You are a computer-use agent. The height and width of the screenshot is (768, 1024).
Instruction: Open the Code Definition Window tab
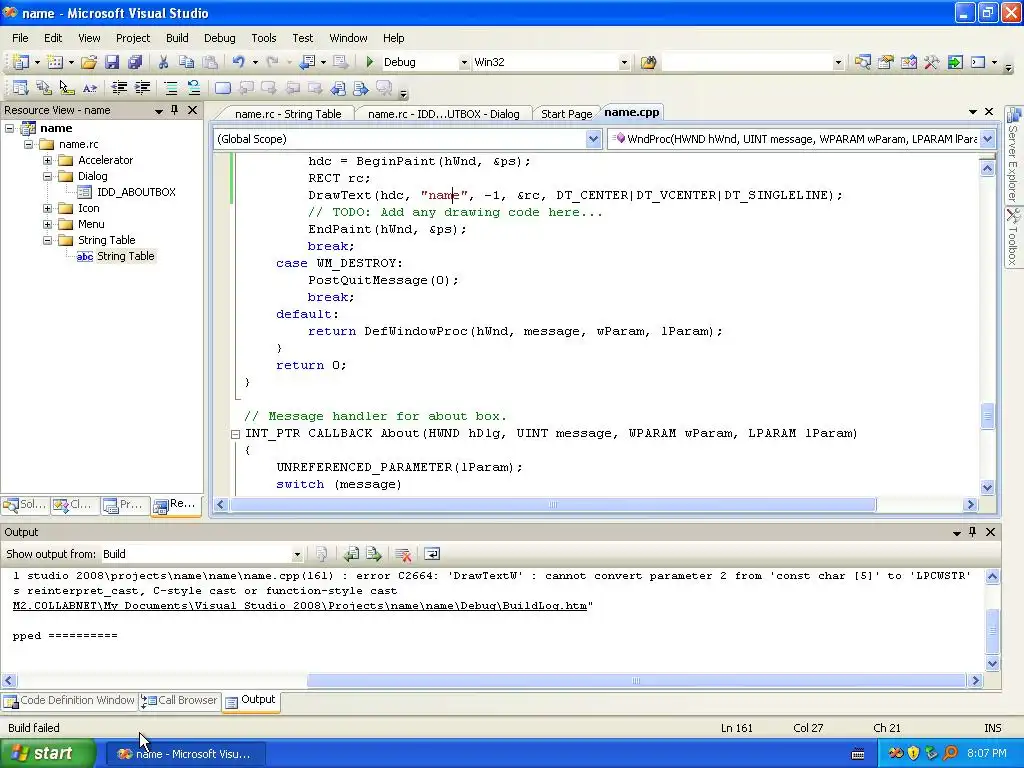70,701
